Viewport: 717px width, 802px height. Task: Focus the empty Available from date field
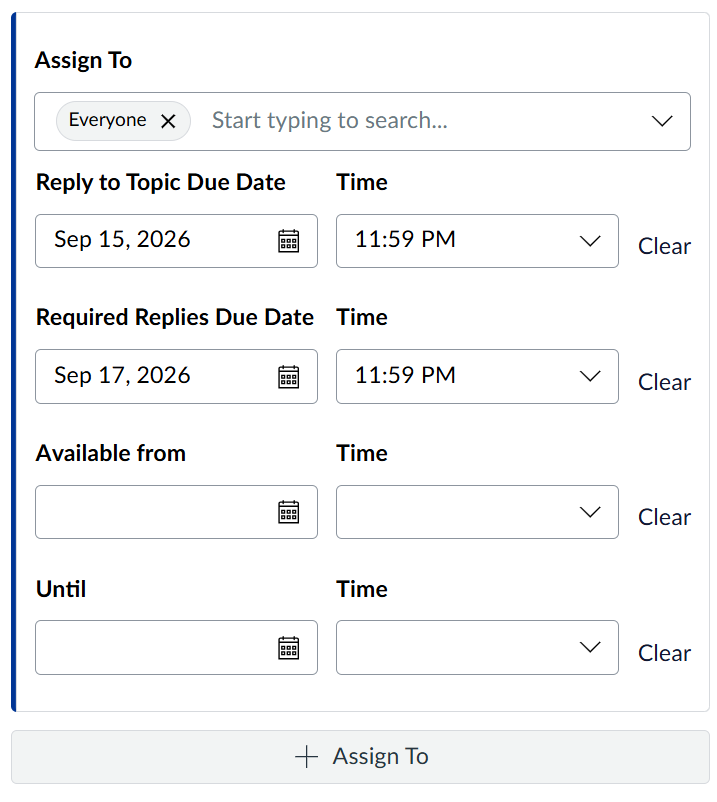[176, 512]
